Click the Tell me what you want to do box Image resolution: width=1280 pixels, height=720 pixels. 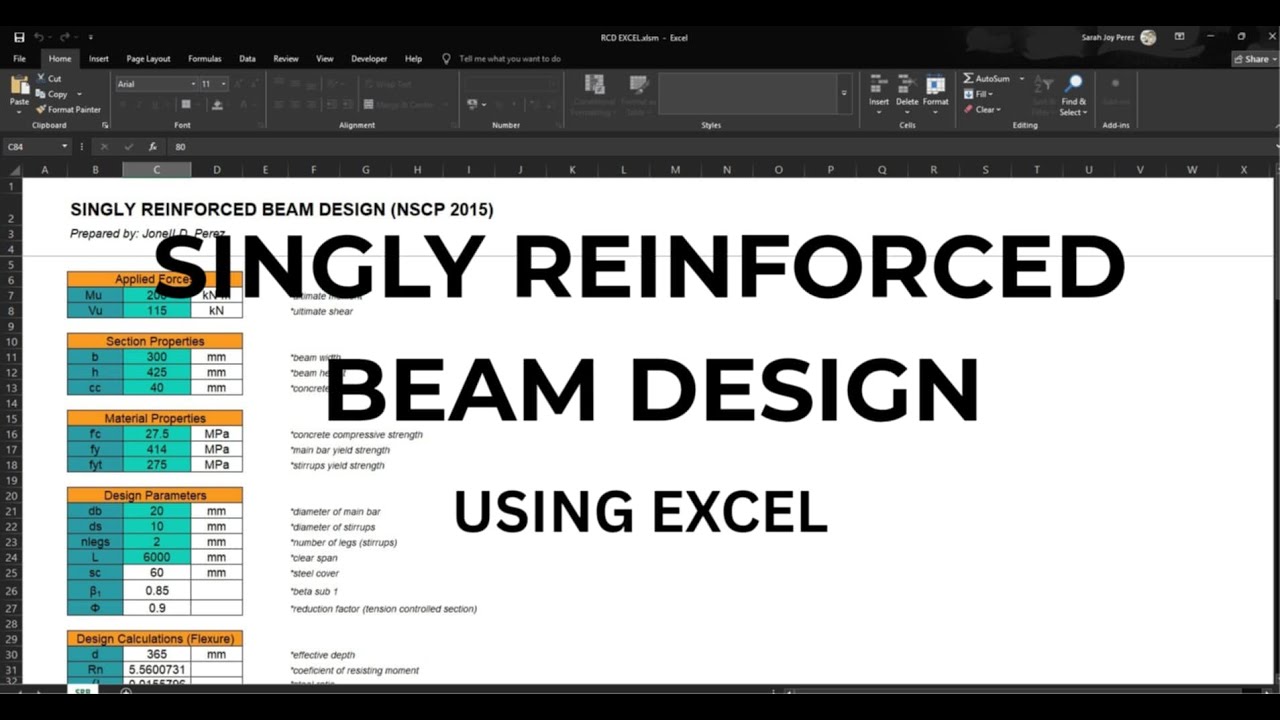(x=510, y=59)
